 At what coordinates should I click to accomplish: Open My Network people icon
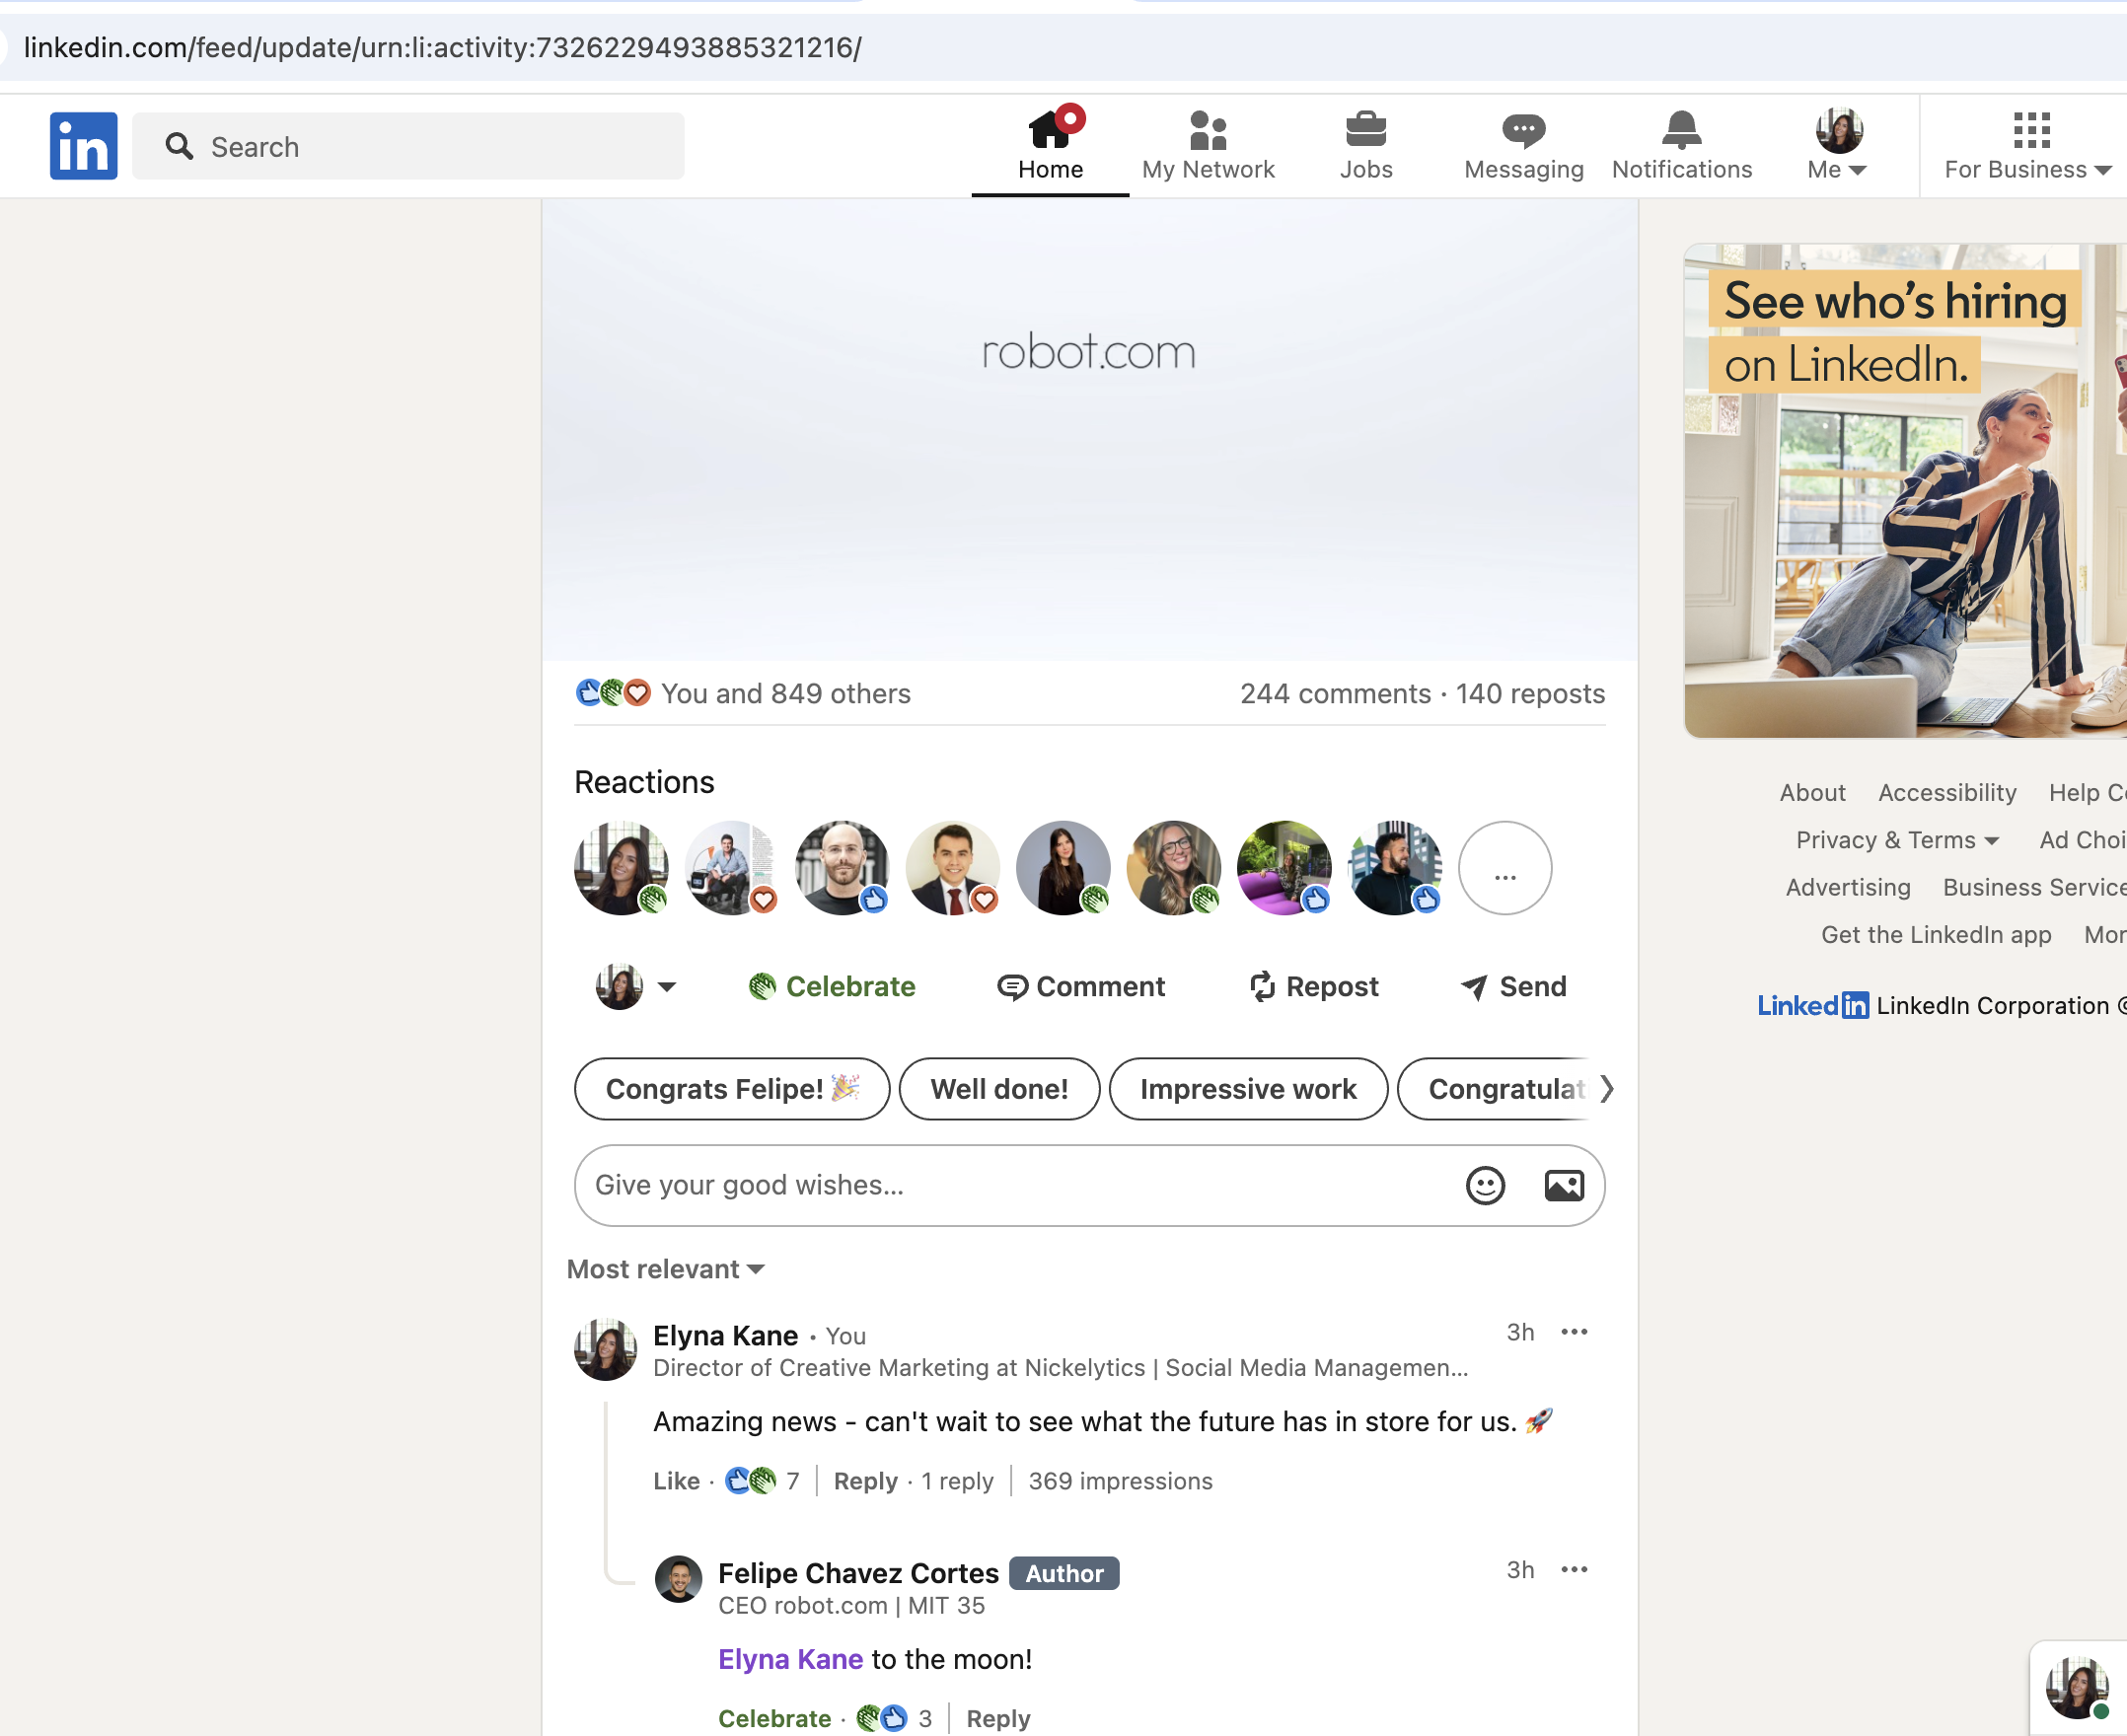tap(1207, 130)
